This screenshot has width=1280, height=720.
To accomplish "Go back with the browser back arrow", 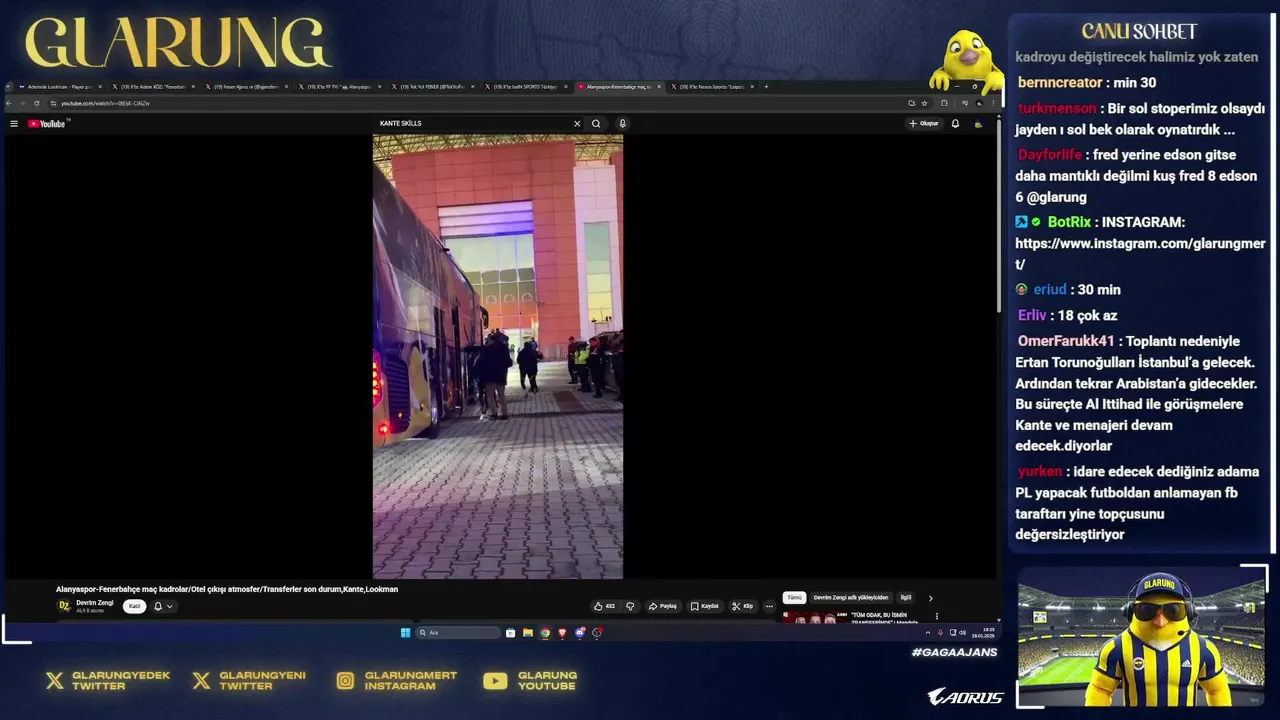I will 10,103.
